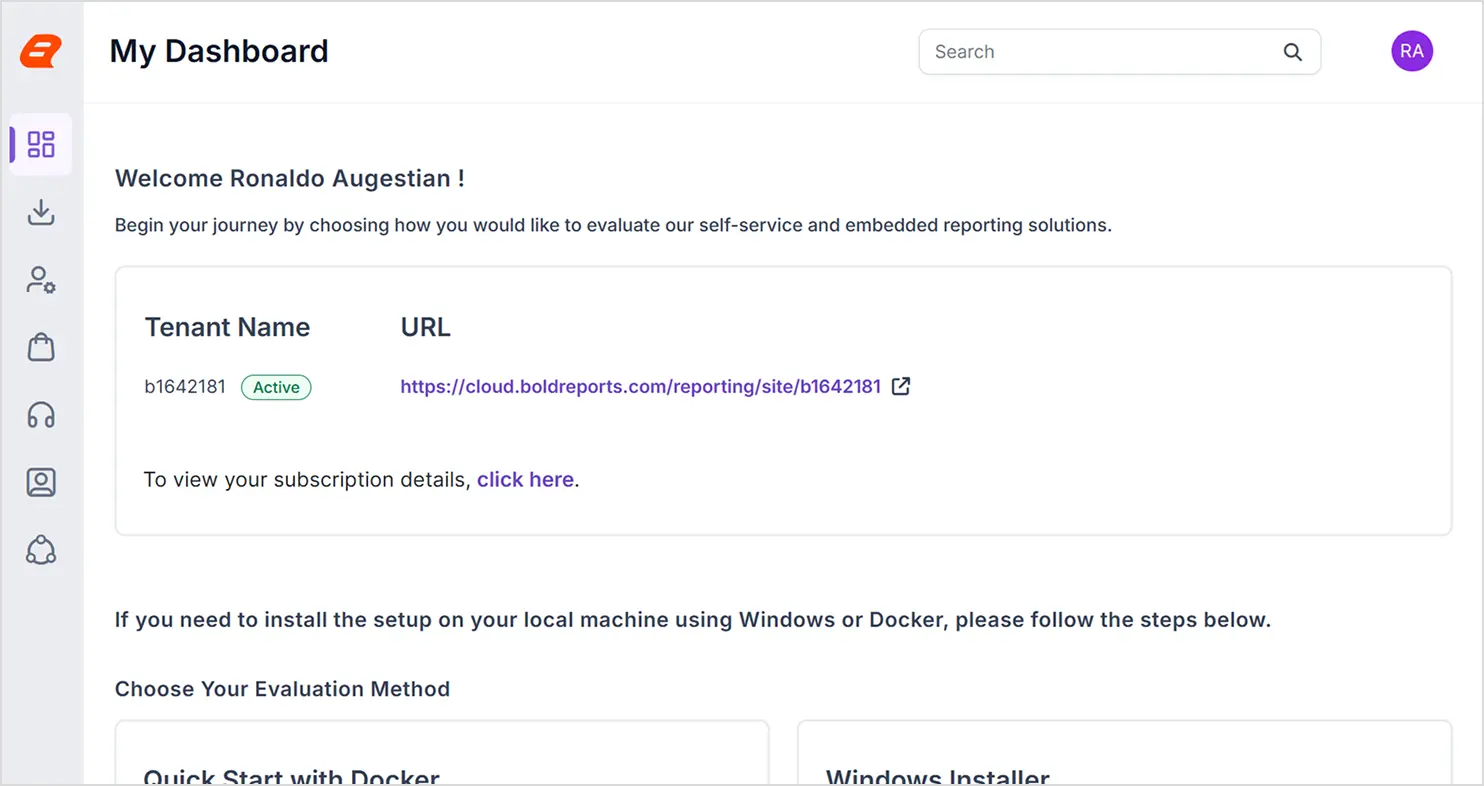The height and width of the screenshot is (786, 1484).
Task: Click the My Dashboard page title
Action: (219, 51)
